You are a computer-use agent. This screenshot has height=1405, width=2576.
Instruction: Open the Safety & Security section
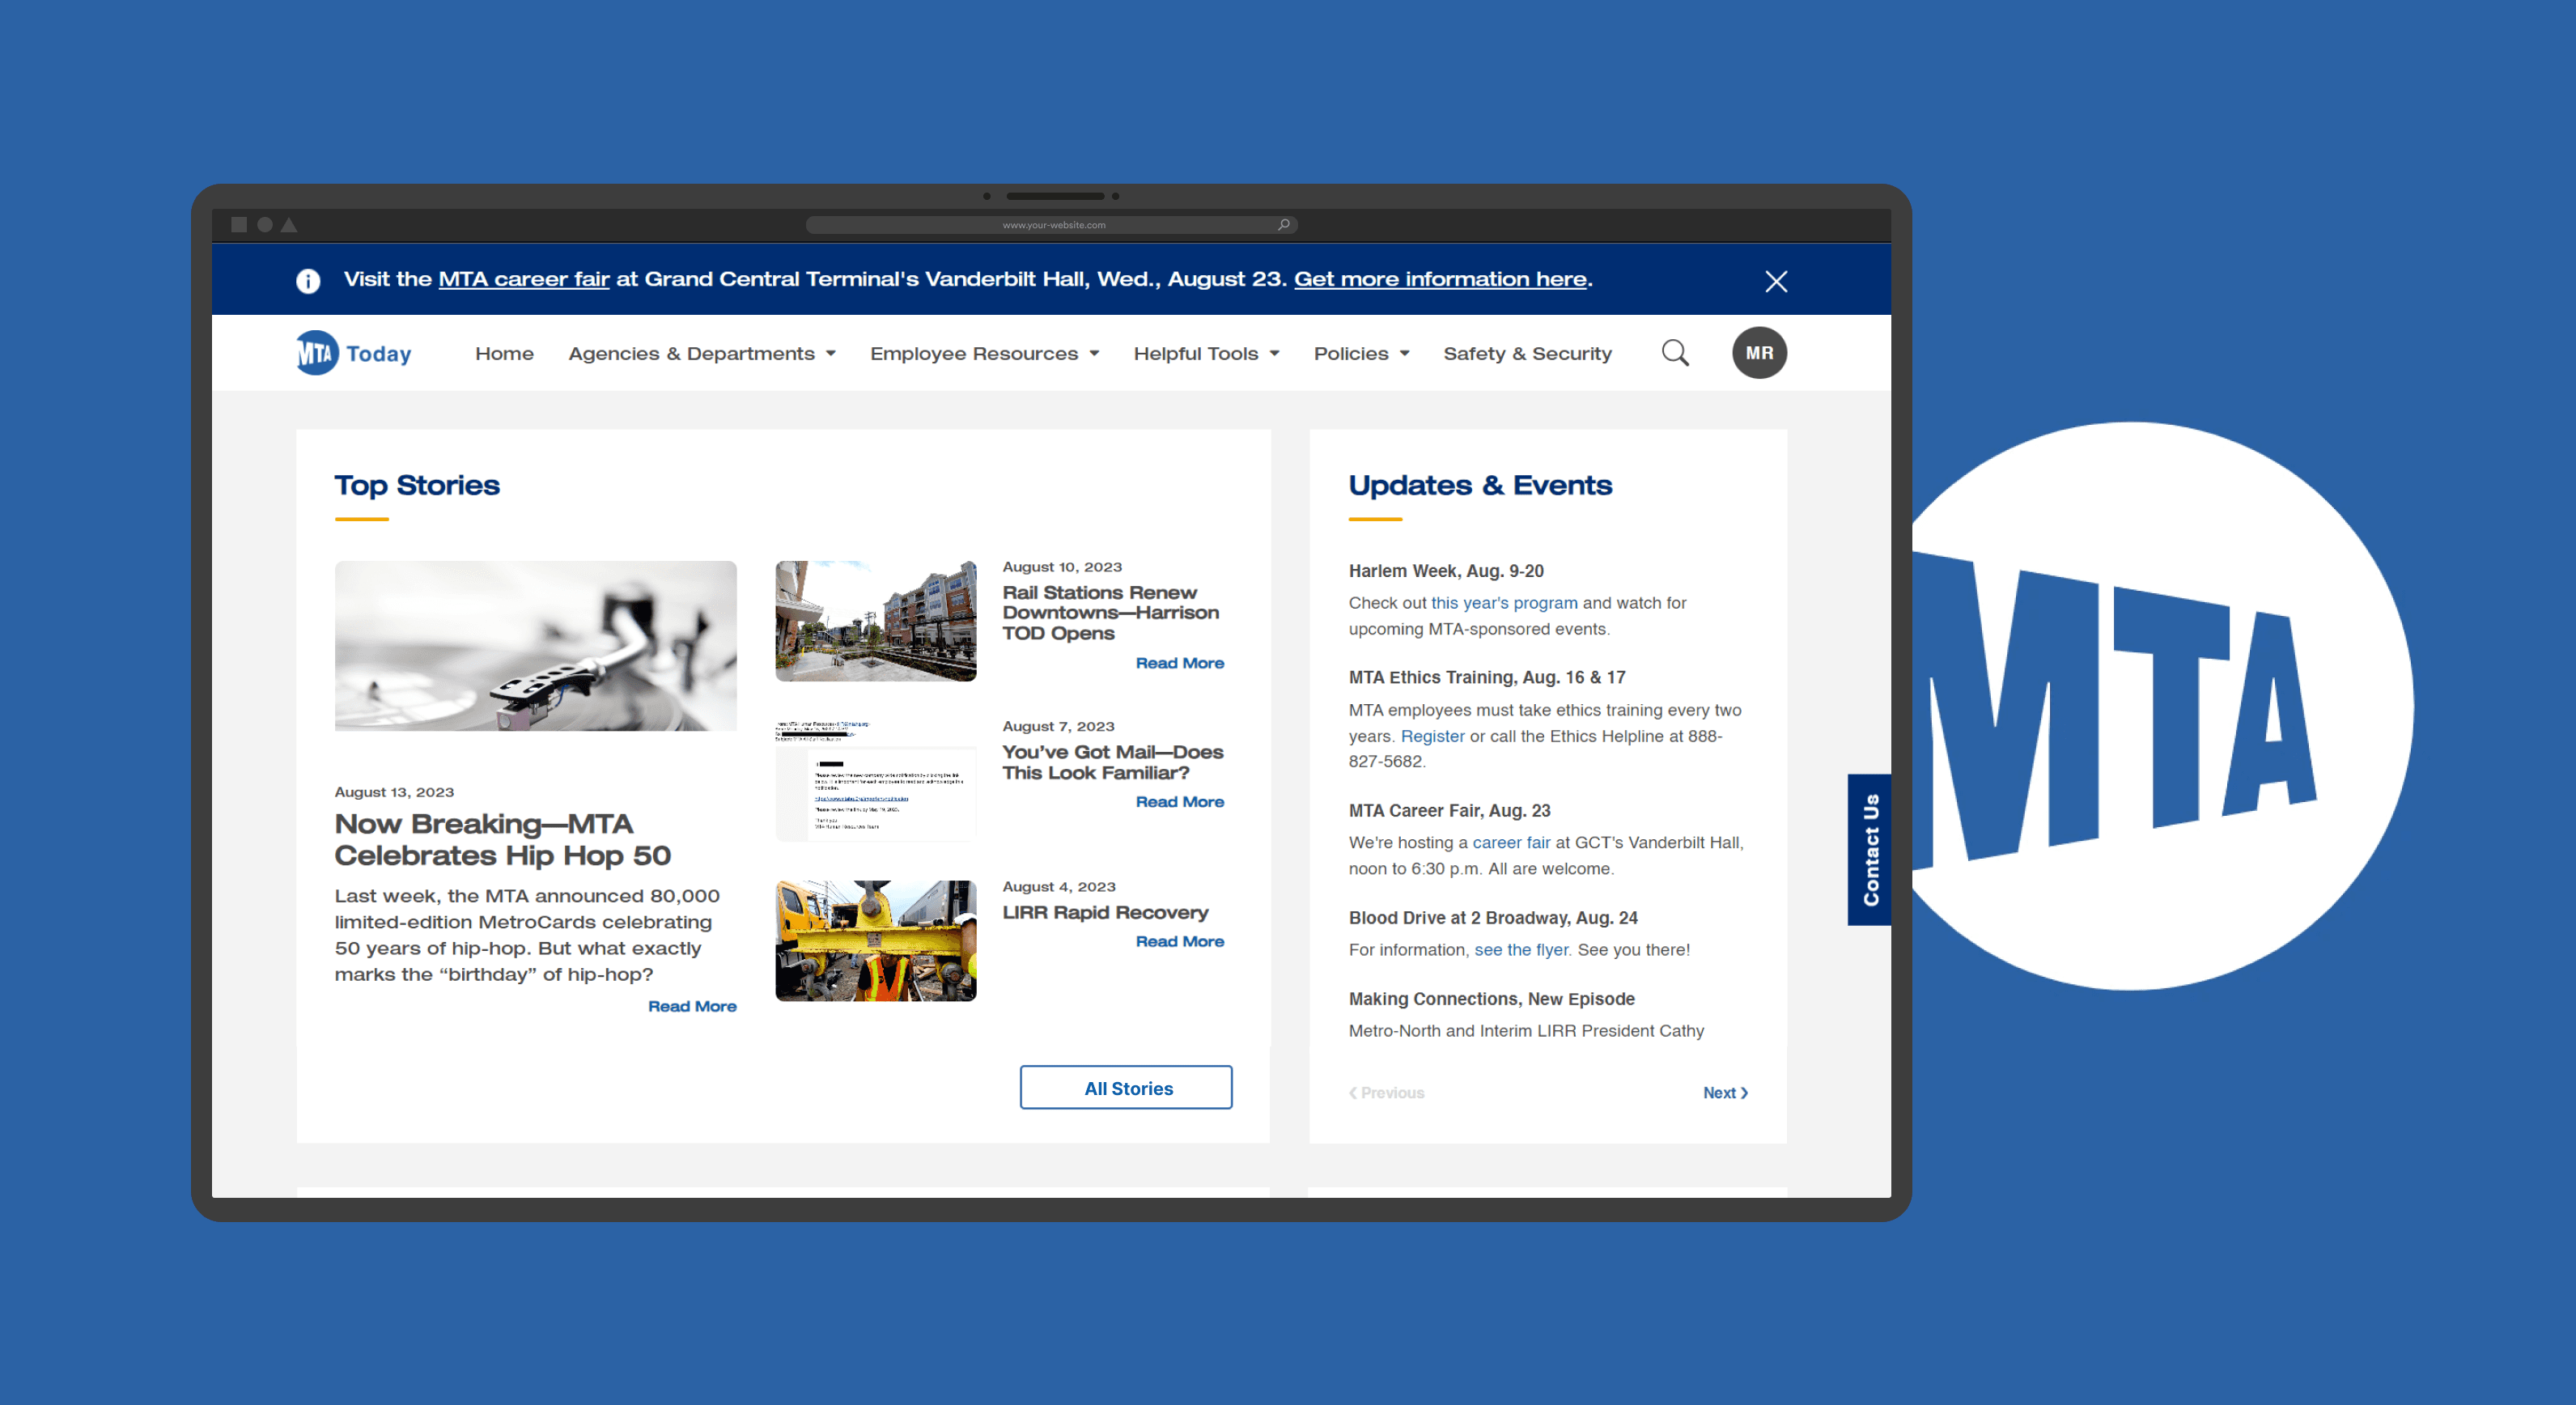click(x=1527, y=352)
